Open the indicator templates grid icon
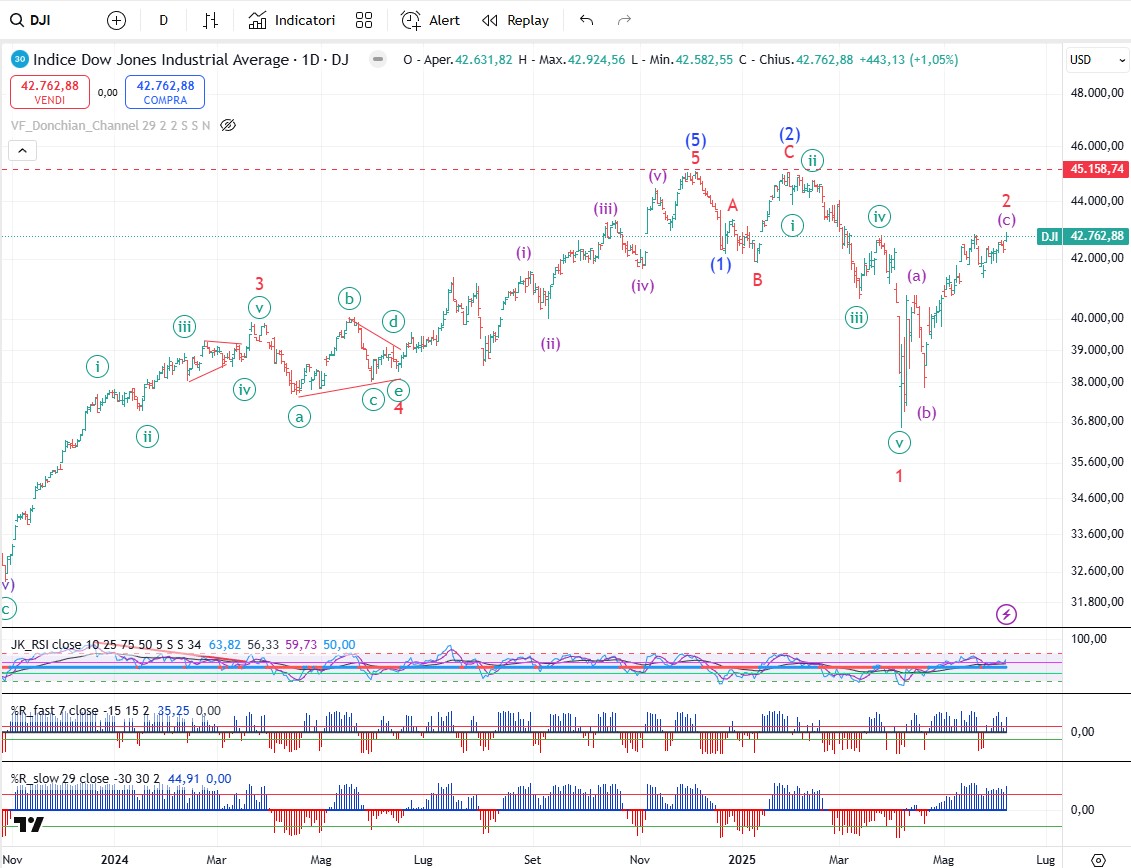 coord(364,20)
